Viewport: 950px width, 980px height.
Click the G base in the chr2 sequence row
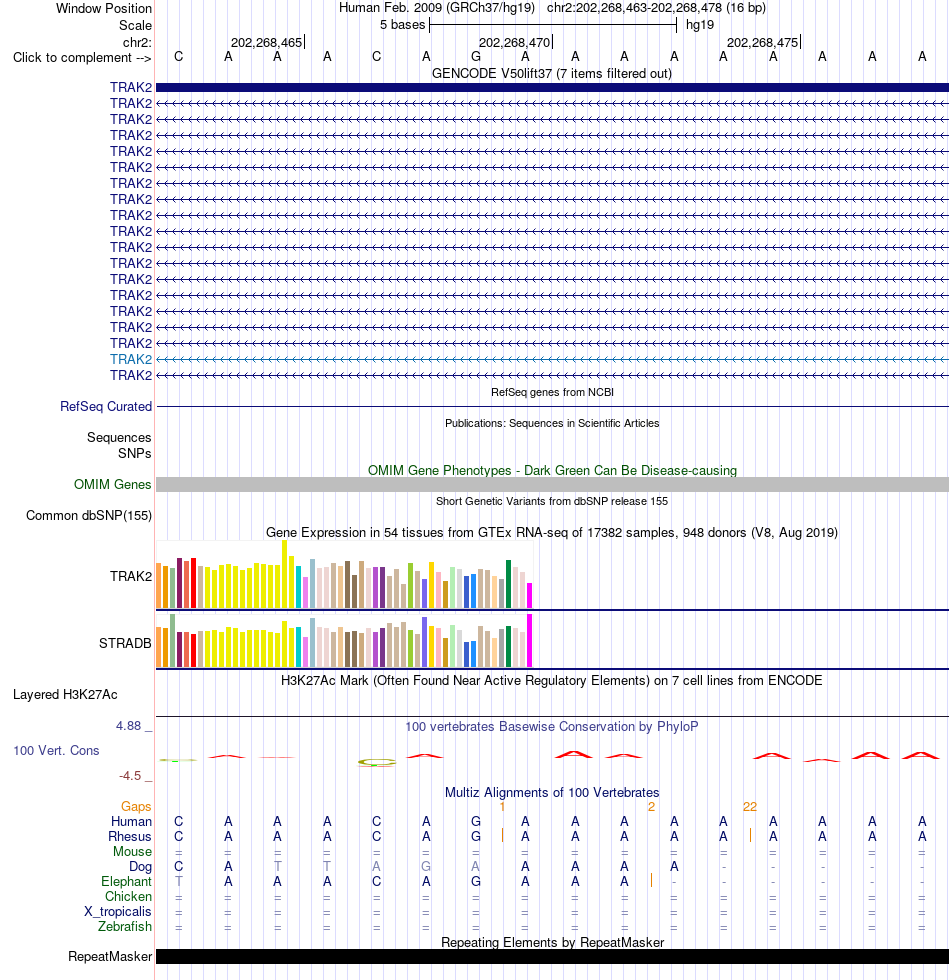[x=476, y=57]
